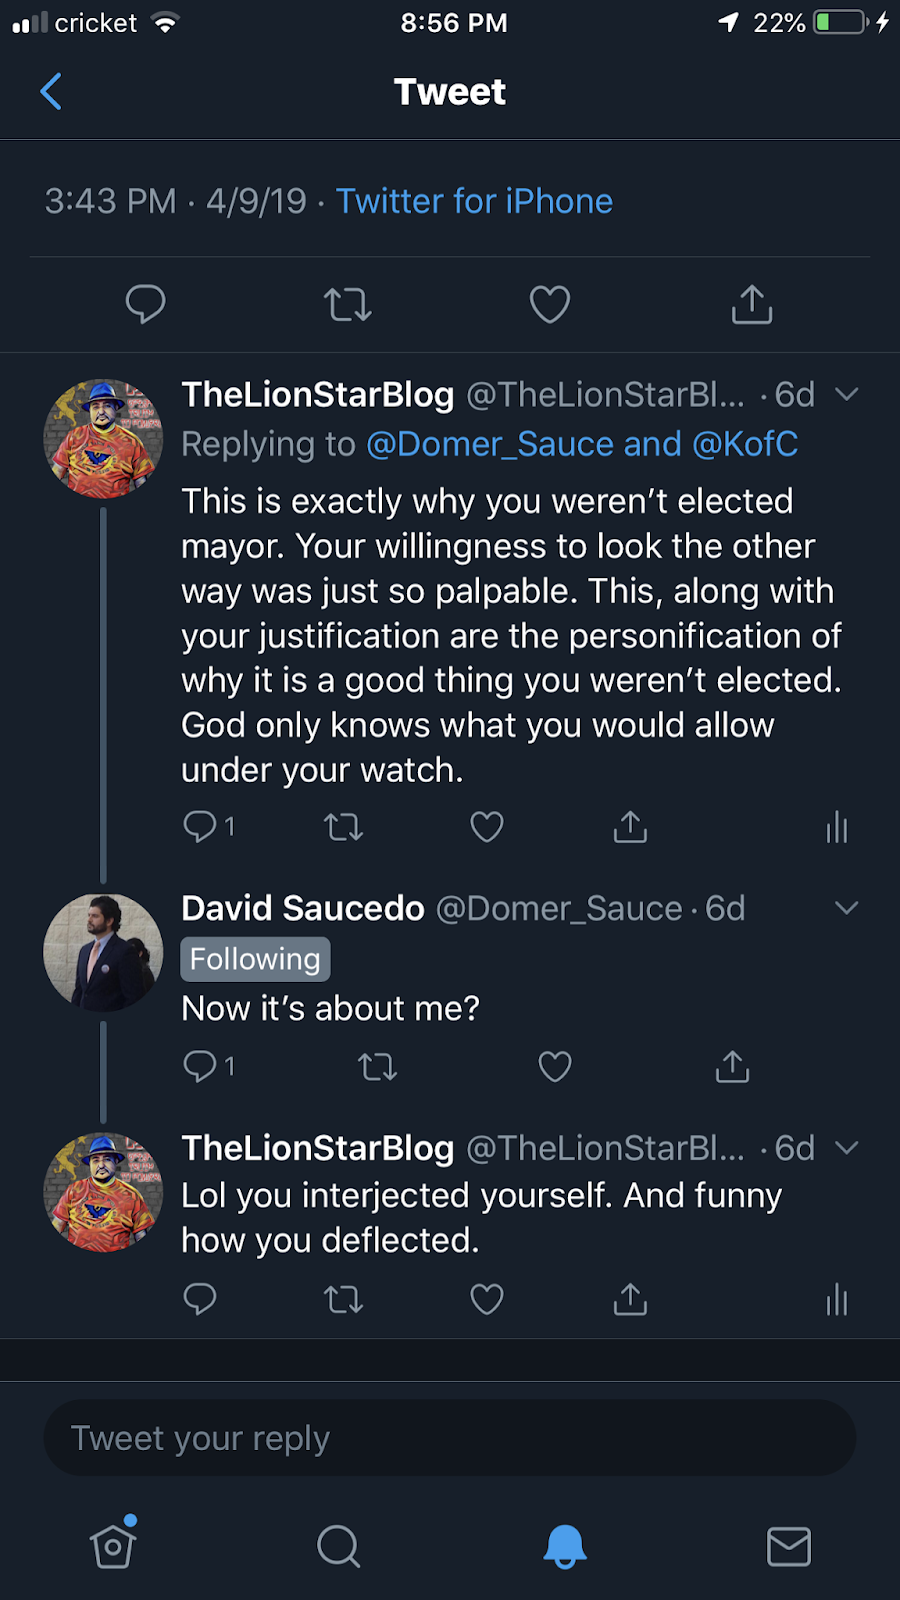The height and width of the screenshot is (1600, 900).
Task: Expand options chevron on first TheLionStarBlog reply
Action: click(x=847, y=395)
